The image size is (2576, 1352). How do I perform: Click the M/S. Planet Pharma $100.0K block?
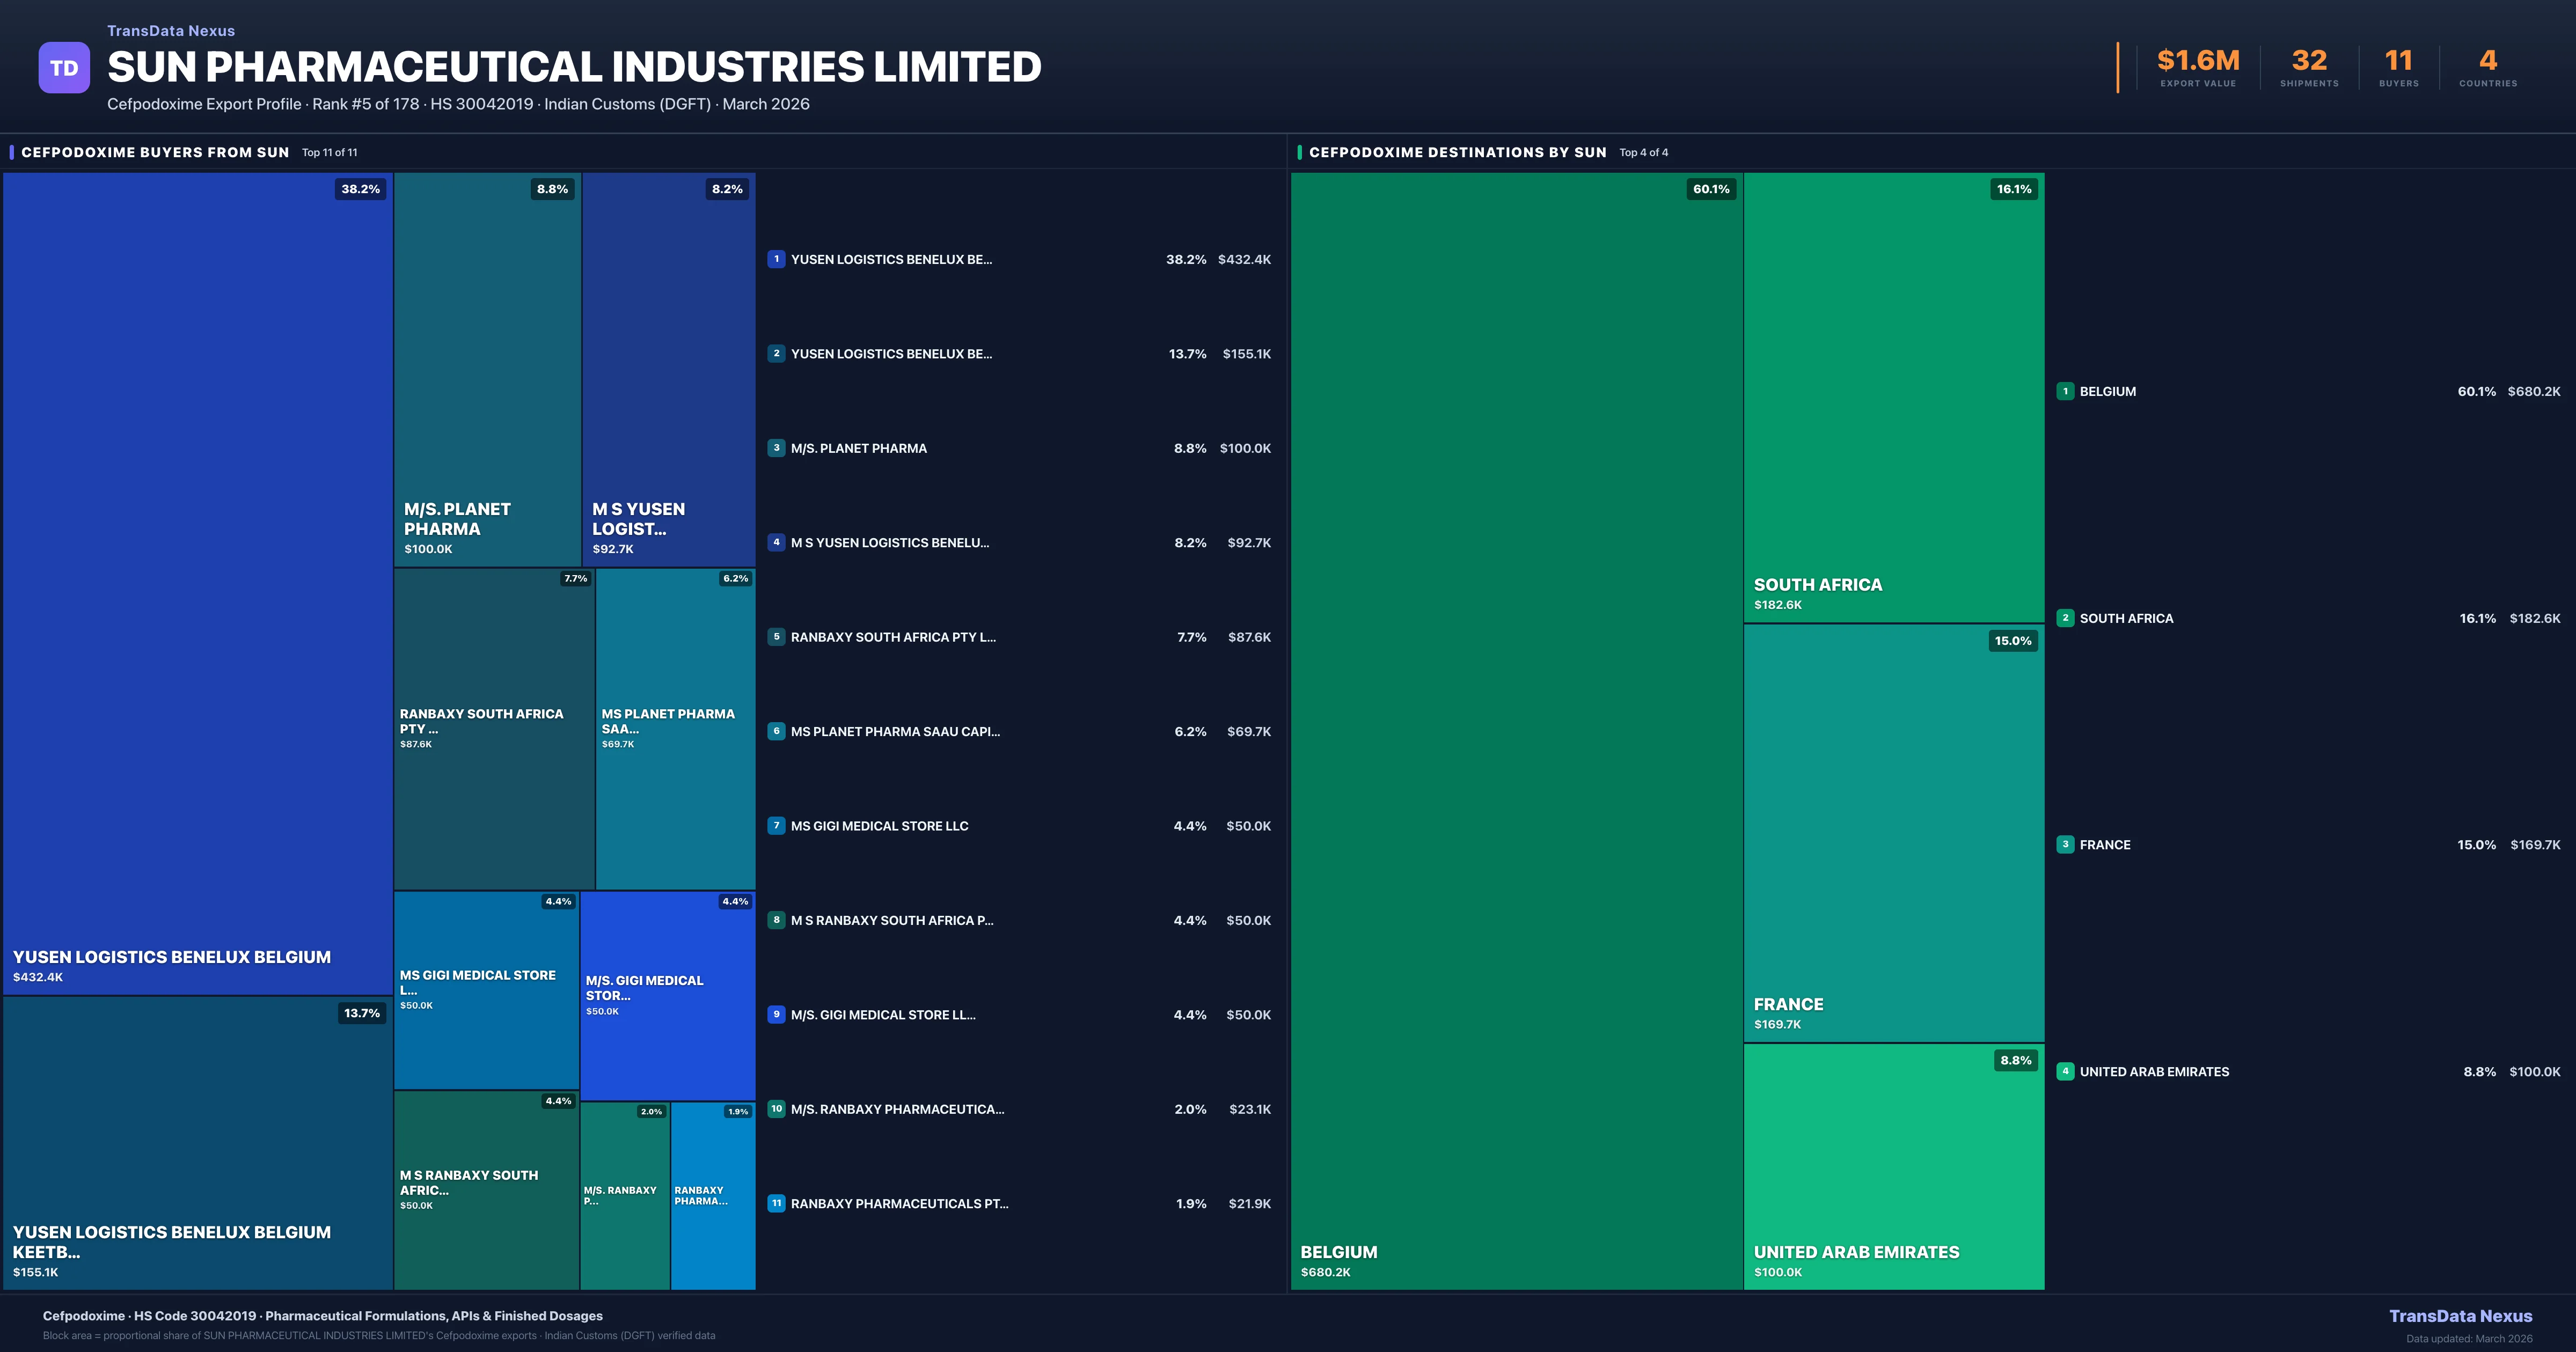click(x=487, y=370)
